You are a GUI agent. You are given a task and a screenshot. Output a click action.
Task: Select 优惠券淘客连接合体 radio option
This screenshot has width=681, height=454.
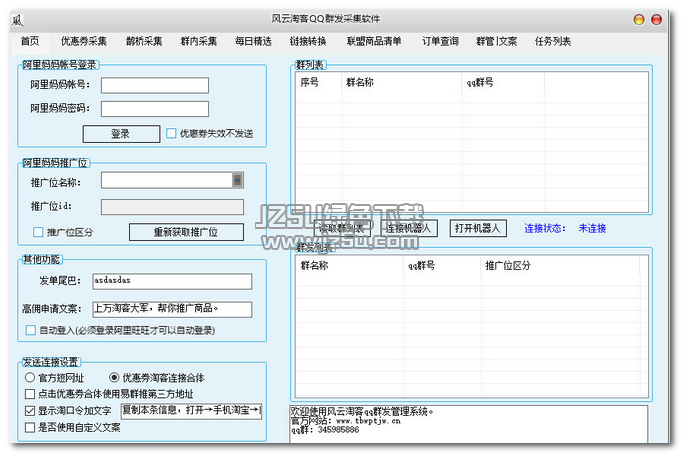(x=114, y=377)
